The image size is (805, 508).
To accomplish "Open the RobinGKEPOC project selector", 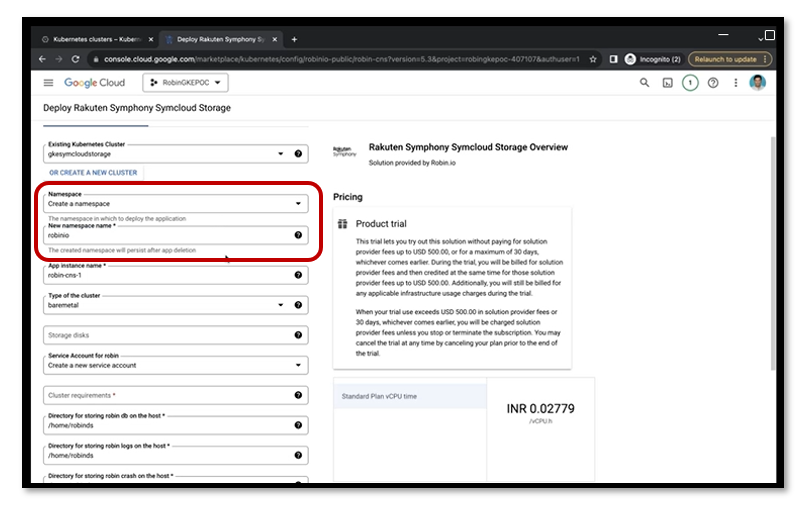I will tap(185, 83).
